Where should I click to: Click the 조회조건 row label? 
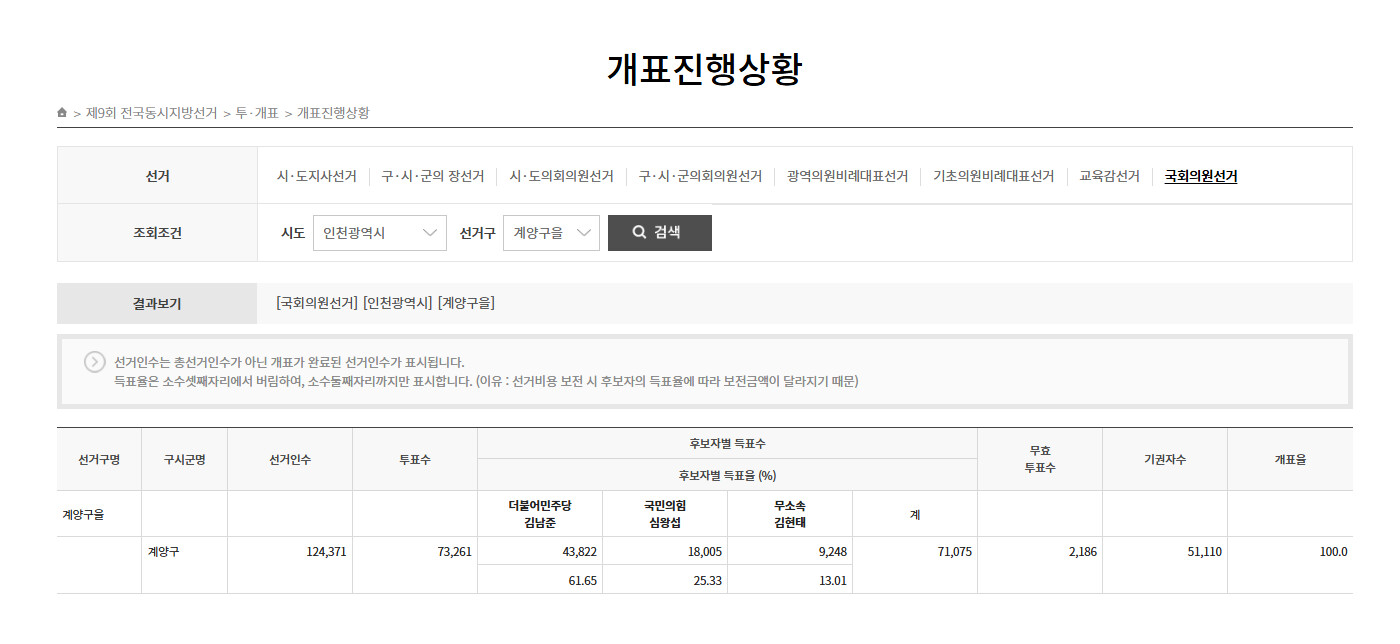pyautogui.click(x=157, y=233)
